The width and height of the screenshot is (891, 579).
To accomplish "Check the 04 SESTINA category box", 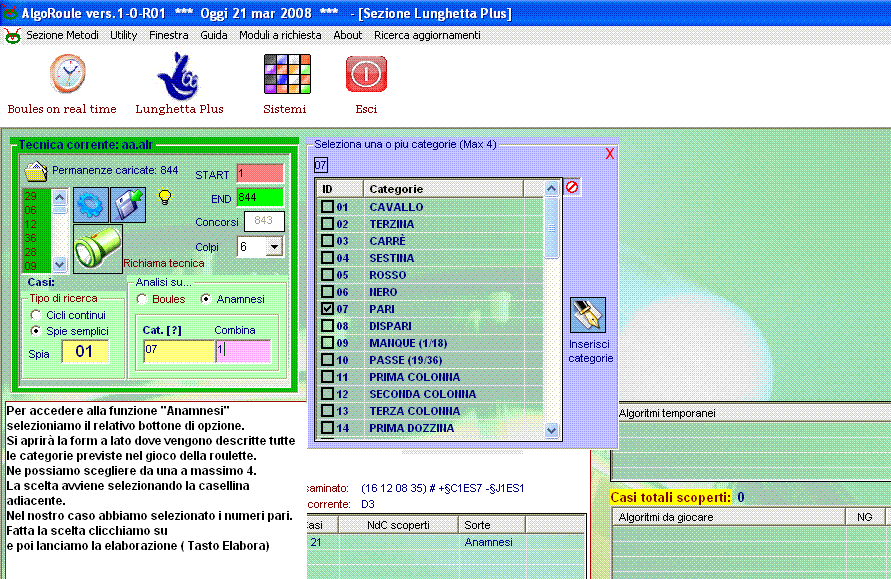I will pos(327,257).
